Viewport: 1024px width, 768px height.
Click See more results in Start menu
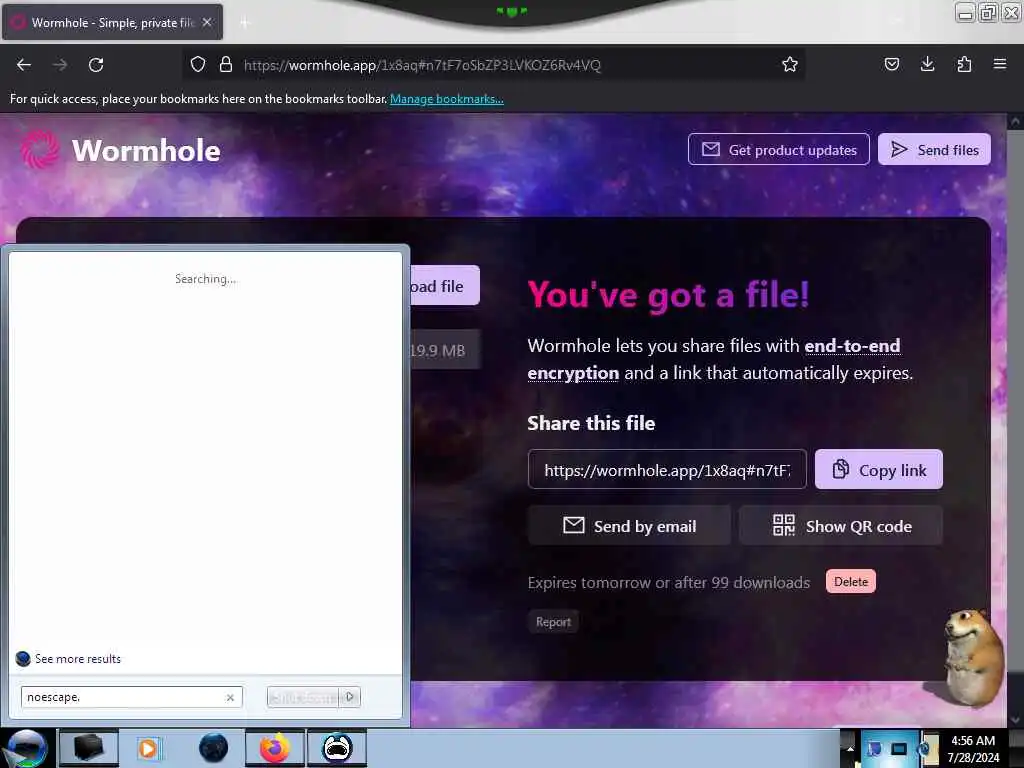pyautogui.click(x=78, y=658)
